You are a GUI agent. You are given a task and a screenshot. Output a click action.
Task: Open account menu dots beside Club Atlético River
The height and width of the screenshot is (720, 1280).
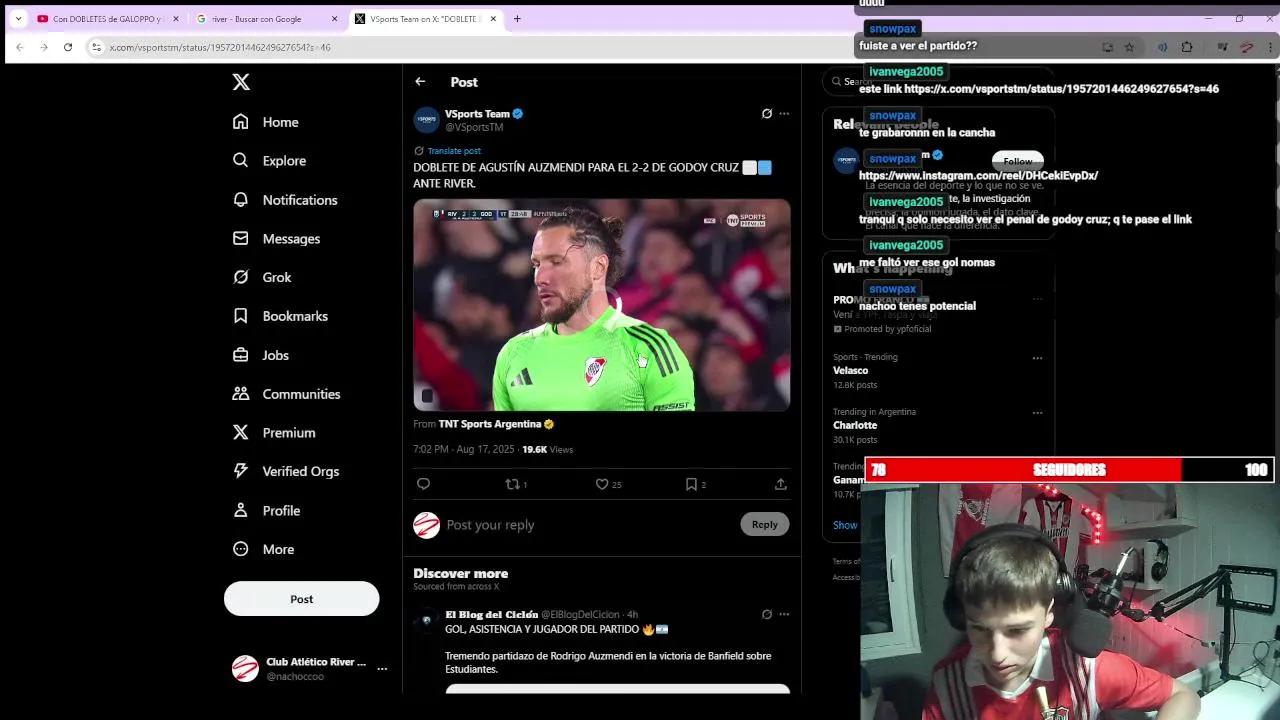382,669
